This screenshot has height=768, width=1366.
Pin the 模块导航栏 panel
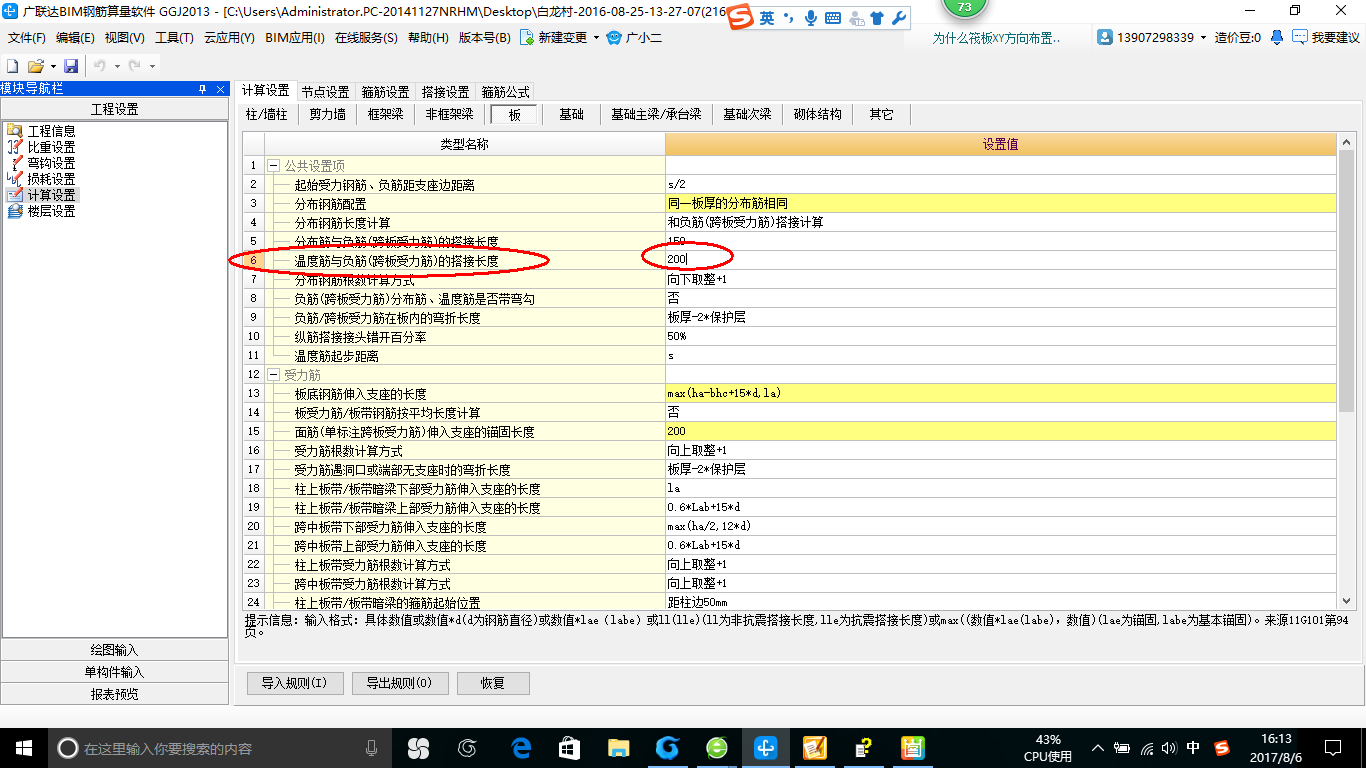[x=203, y=89]
